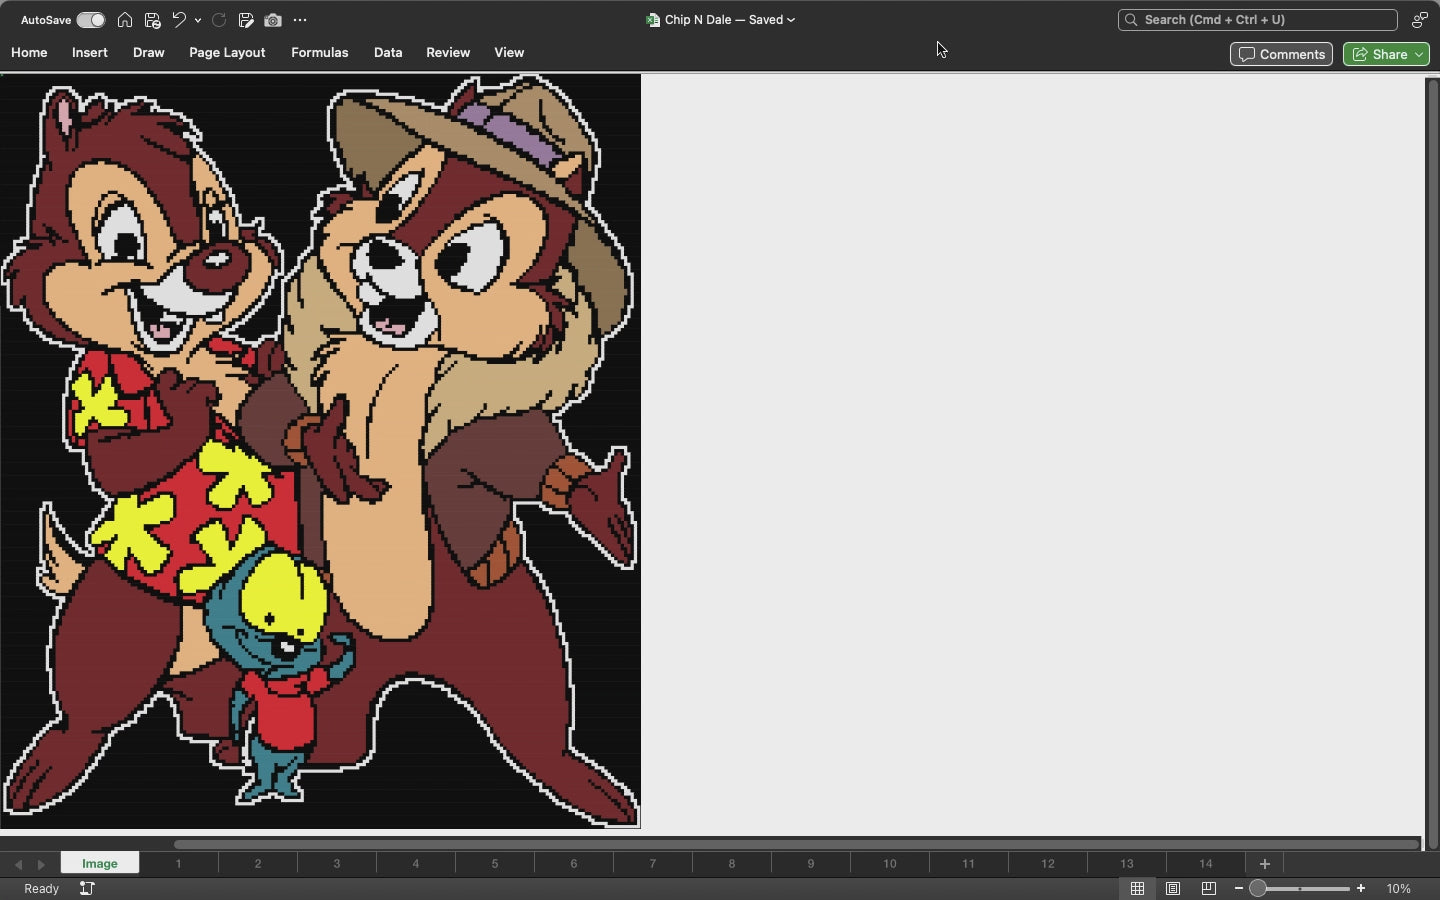Expand the Undo history dropdown chevron

tap(197, 20)
